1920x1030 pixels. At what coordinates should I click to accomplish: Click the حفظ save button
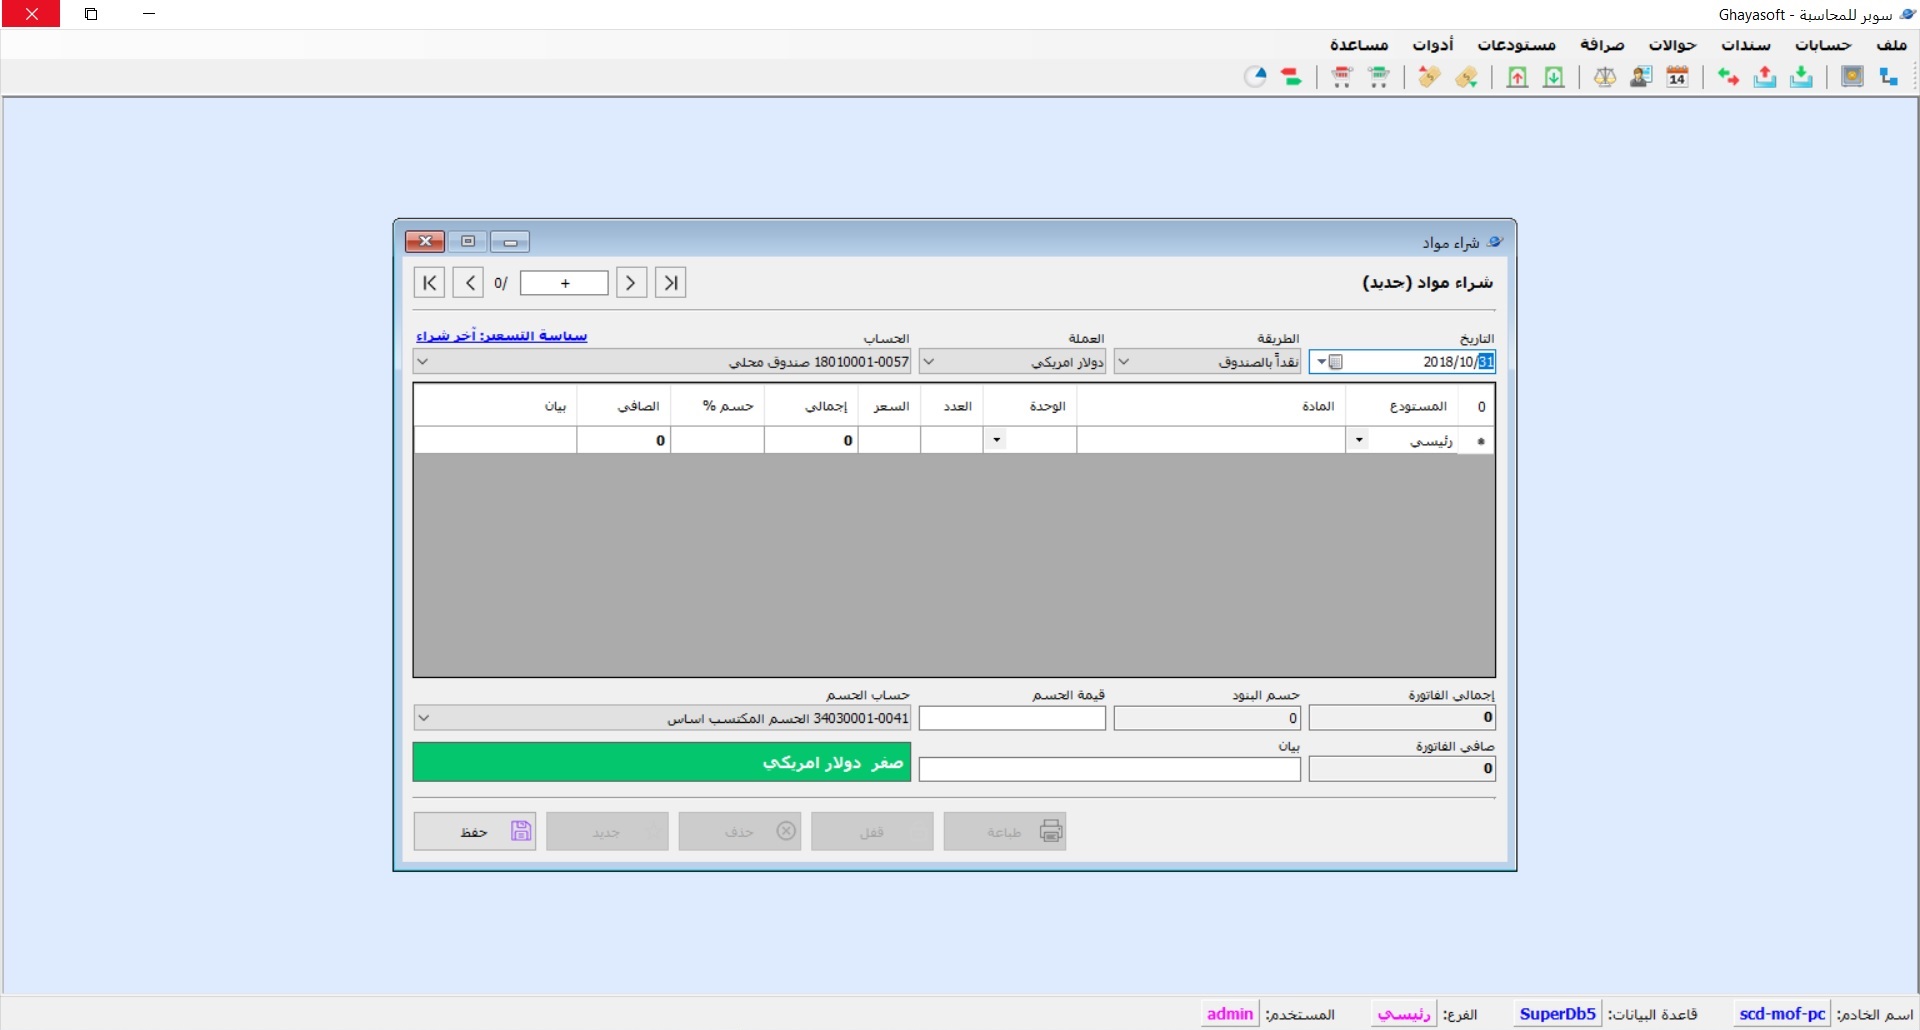pos(475,831)
